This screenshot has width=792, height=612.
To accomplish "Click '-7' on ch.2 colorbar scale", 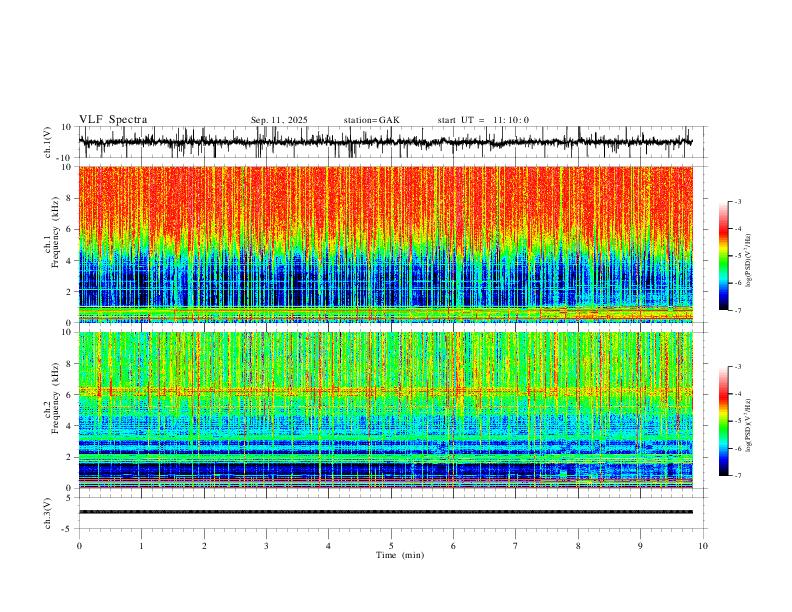I will [x=737, y=475].
